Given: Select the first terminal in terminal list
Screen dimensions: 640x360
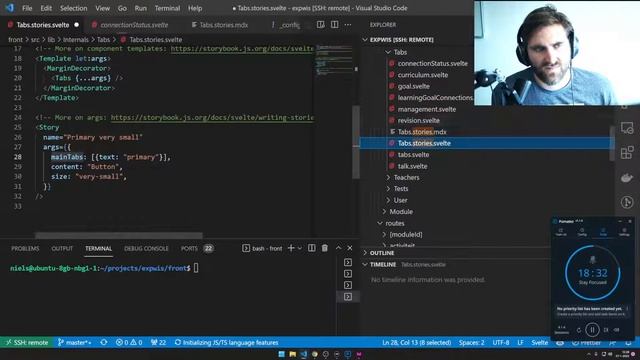Looking at the screenshot, I should click(348, 262).
